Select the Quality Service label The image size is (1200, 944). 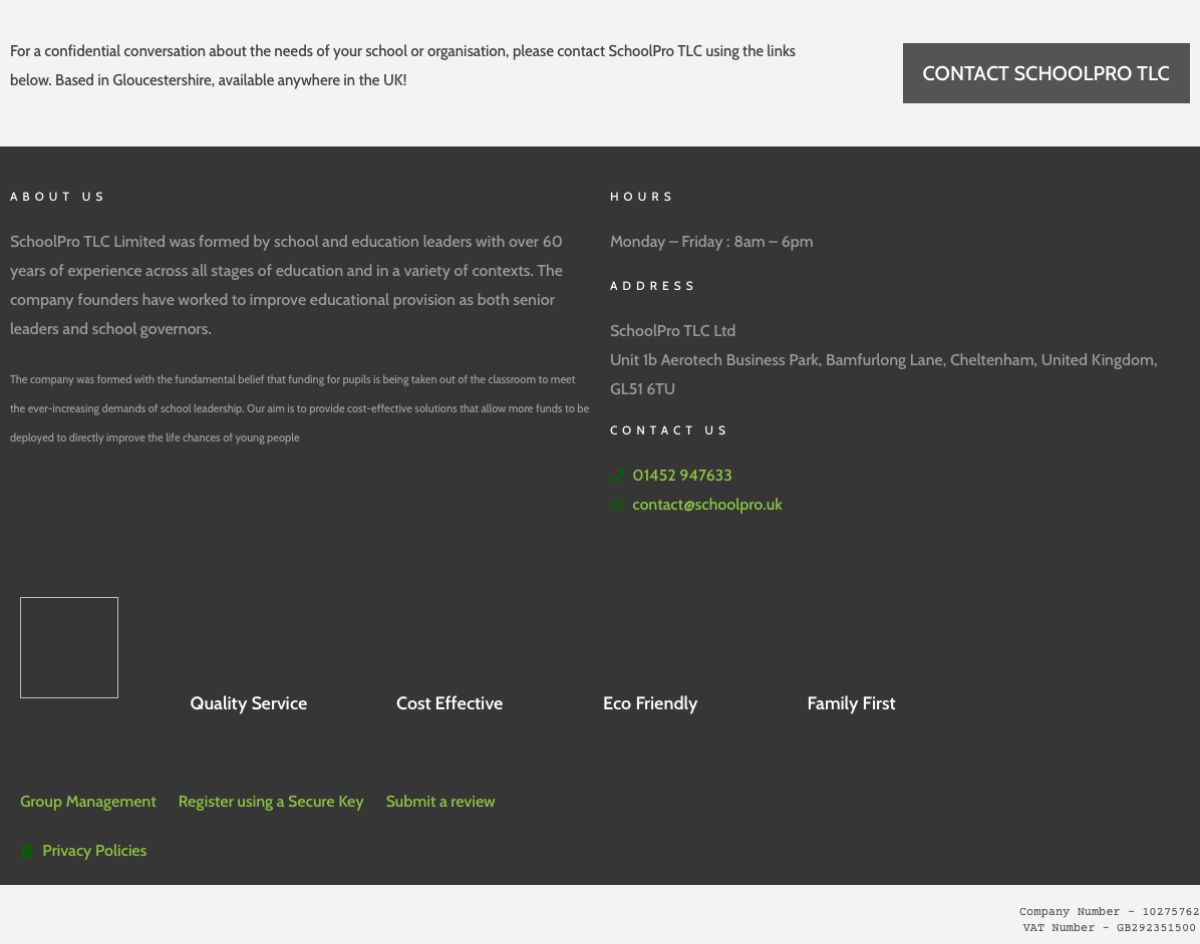(x=249, y=703)
